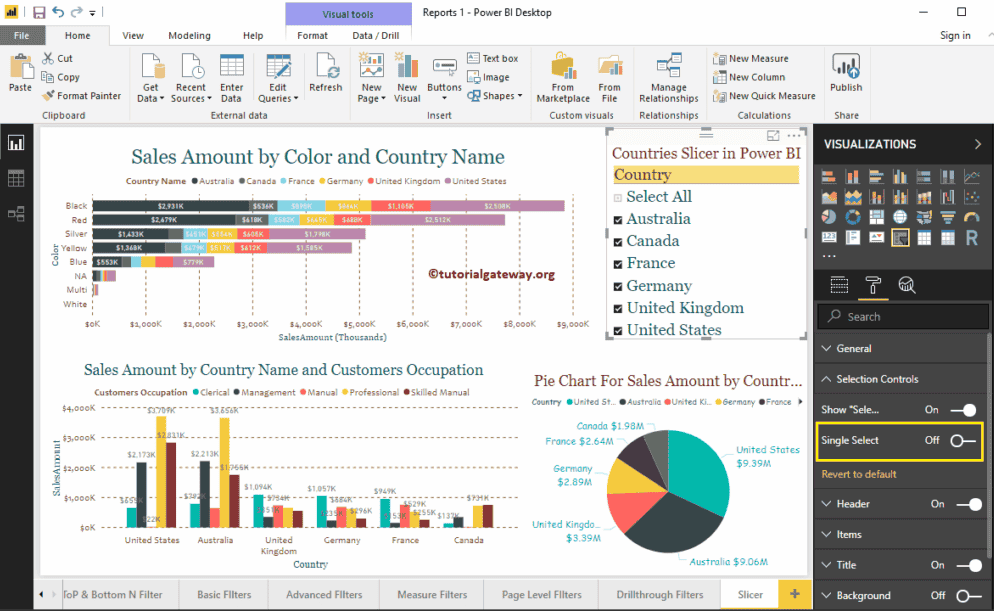Click the Refresh icon in External data

325,72
